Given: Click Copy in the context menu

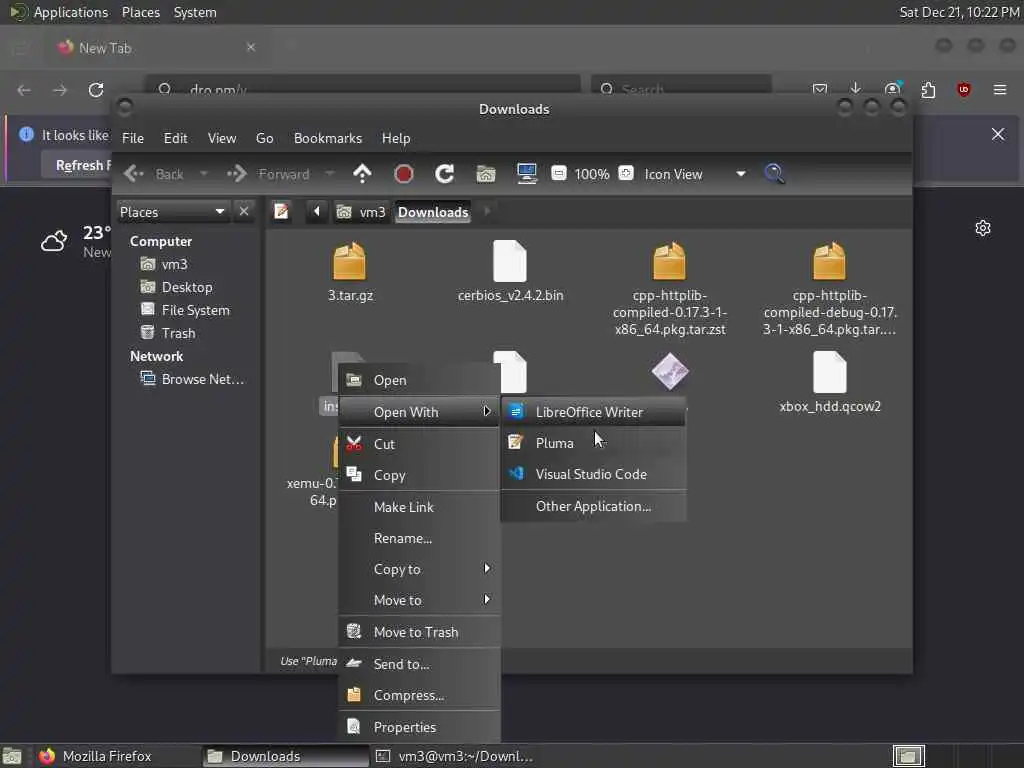Looking at the screenshot, I should tap(419, 475).
